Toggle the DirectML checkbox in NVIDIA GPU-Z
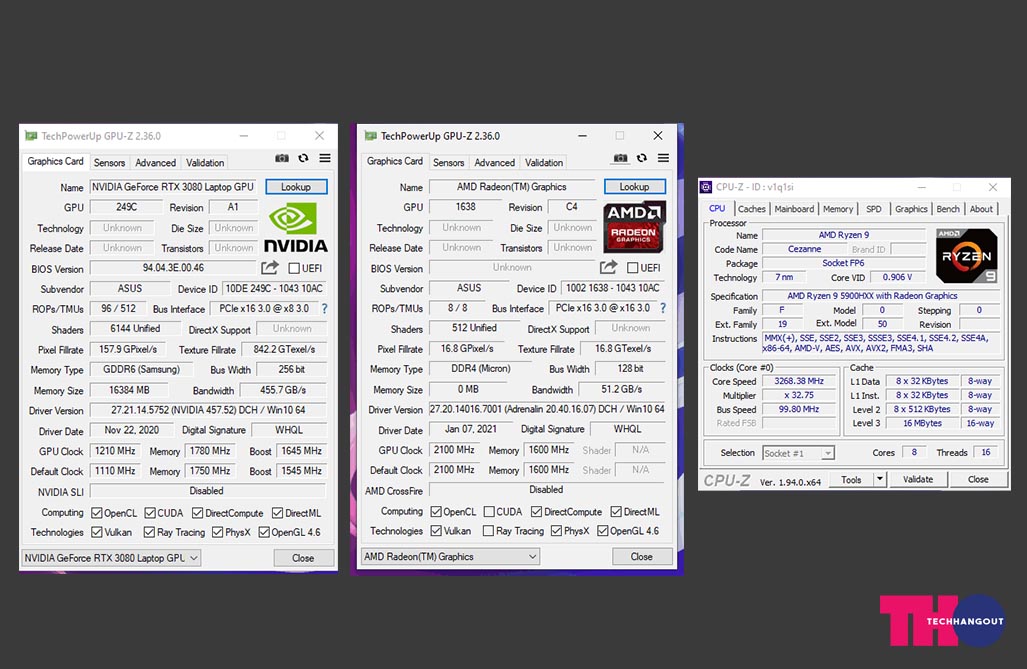The image size is (1027, 669). click(277, 512)
